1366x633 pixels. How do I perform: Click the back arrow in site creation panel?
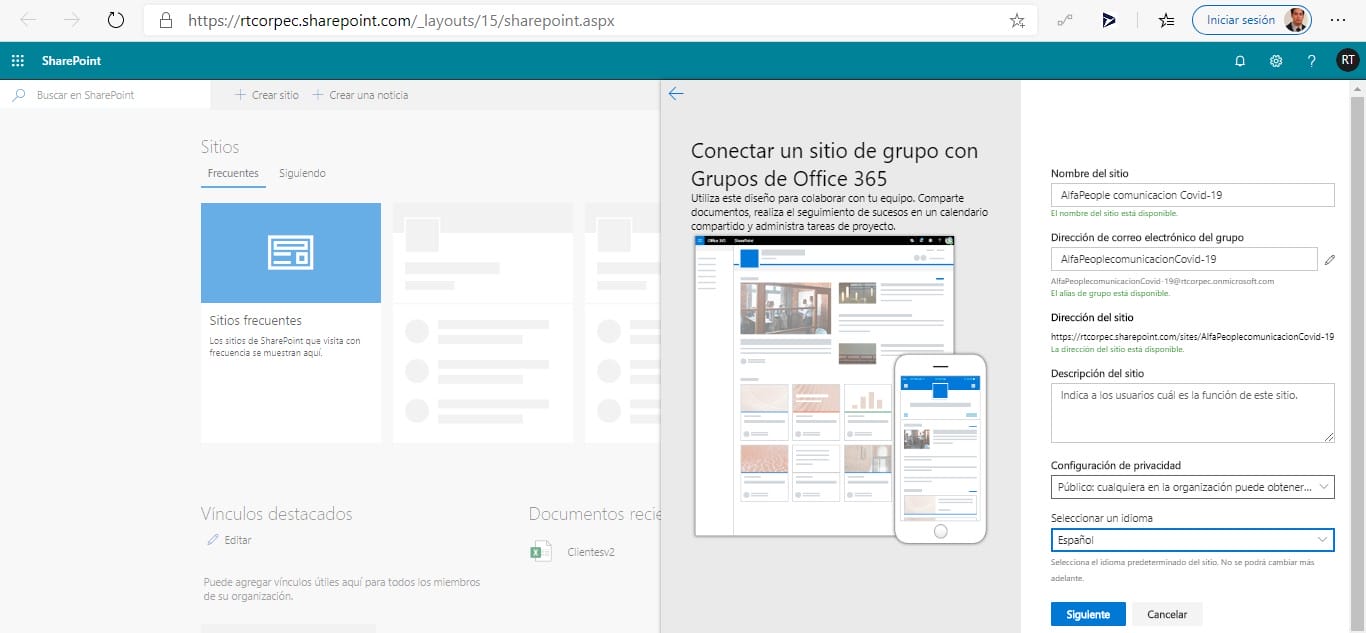[676, 94]
